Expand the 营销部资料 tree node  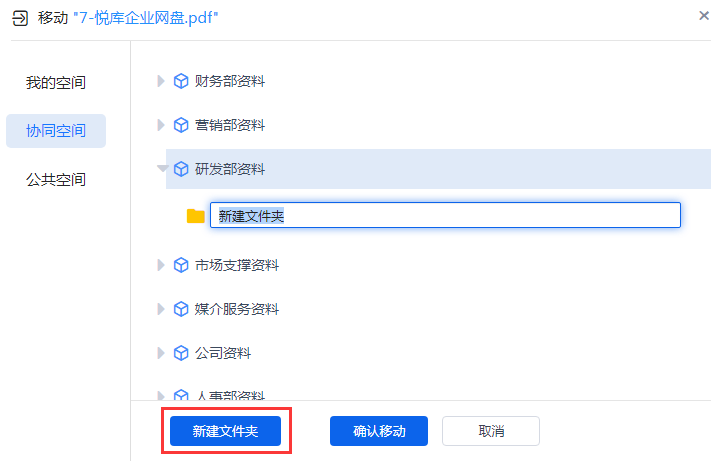click(161, 125)
